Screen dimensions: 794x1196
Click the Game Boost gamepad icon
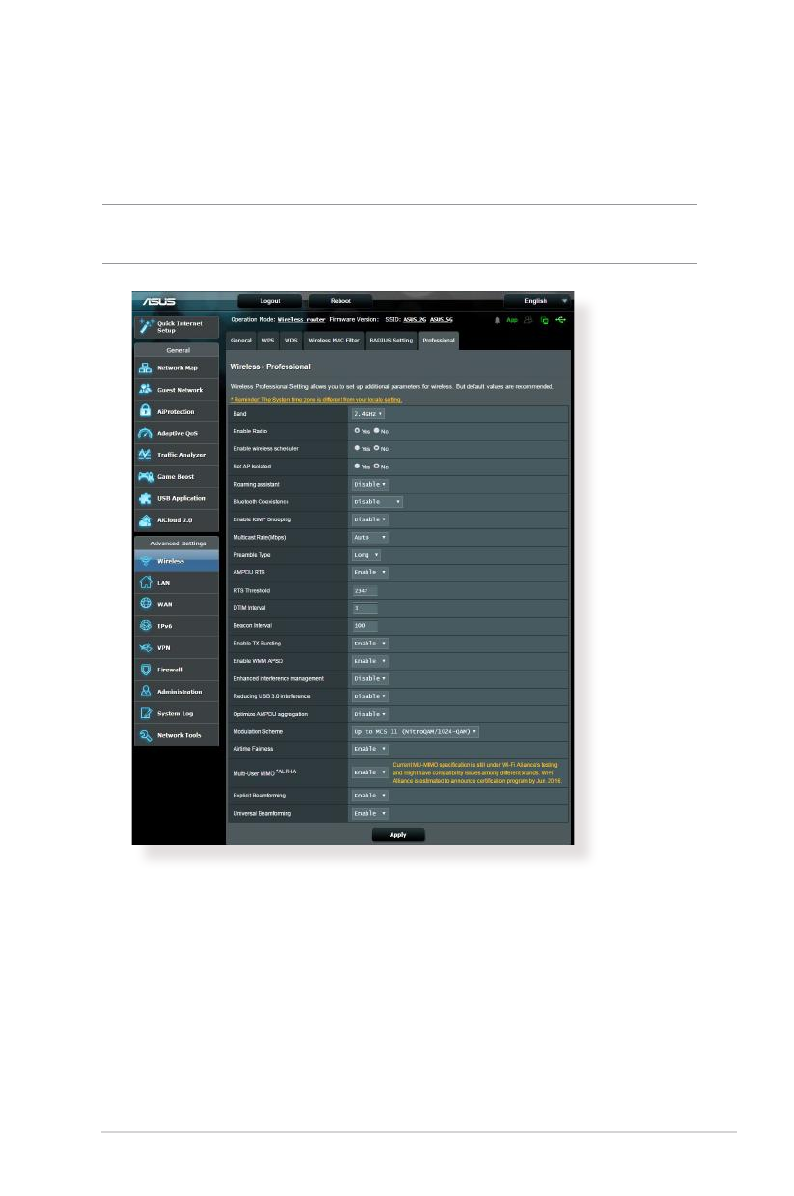point(146,476)
